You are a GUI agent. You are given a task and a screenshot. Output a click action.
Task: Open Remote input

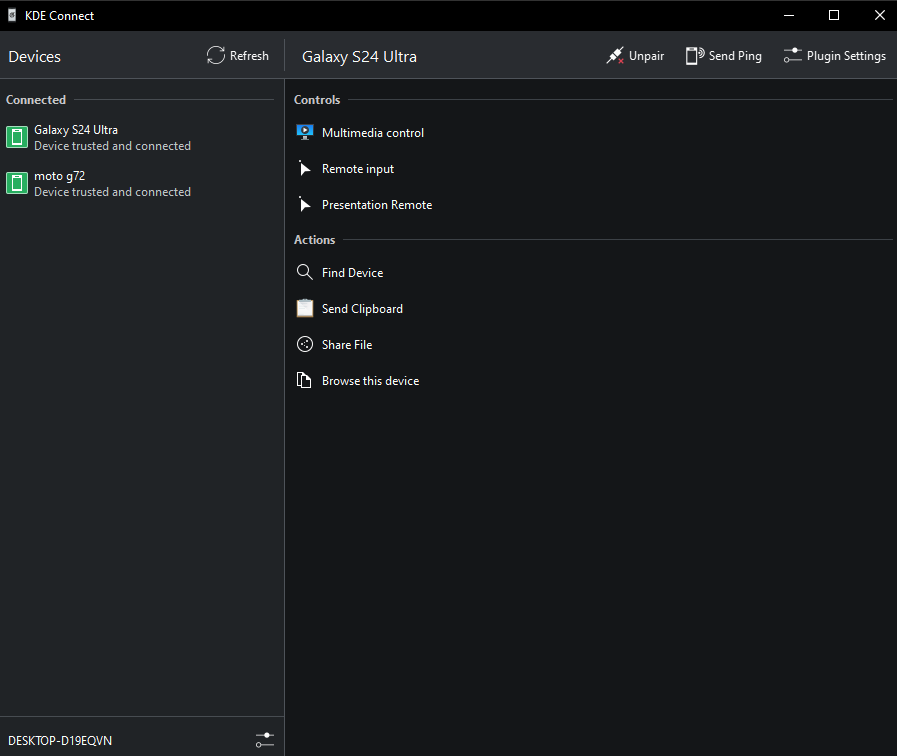[592, 168]
